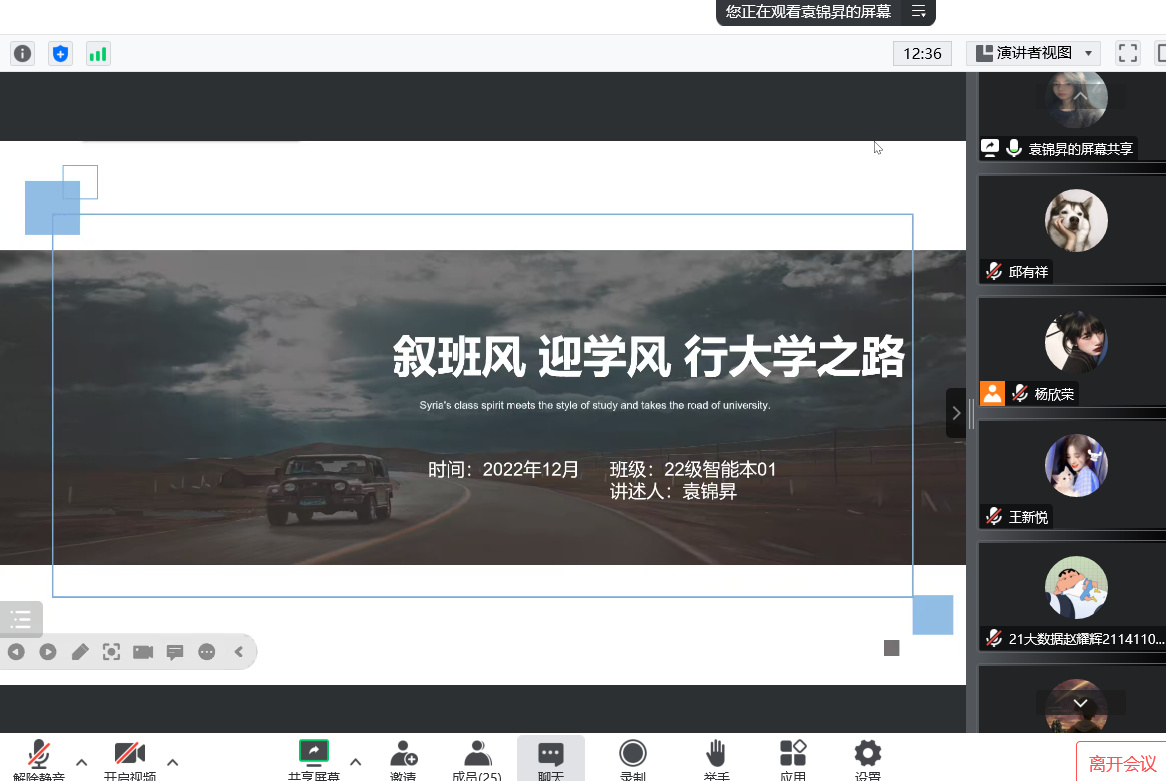This screenshot has height=781, width=1166.
Task: Open the 演讲者视图 view dropdown
Action: click(x=1034, y=53)
